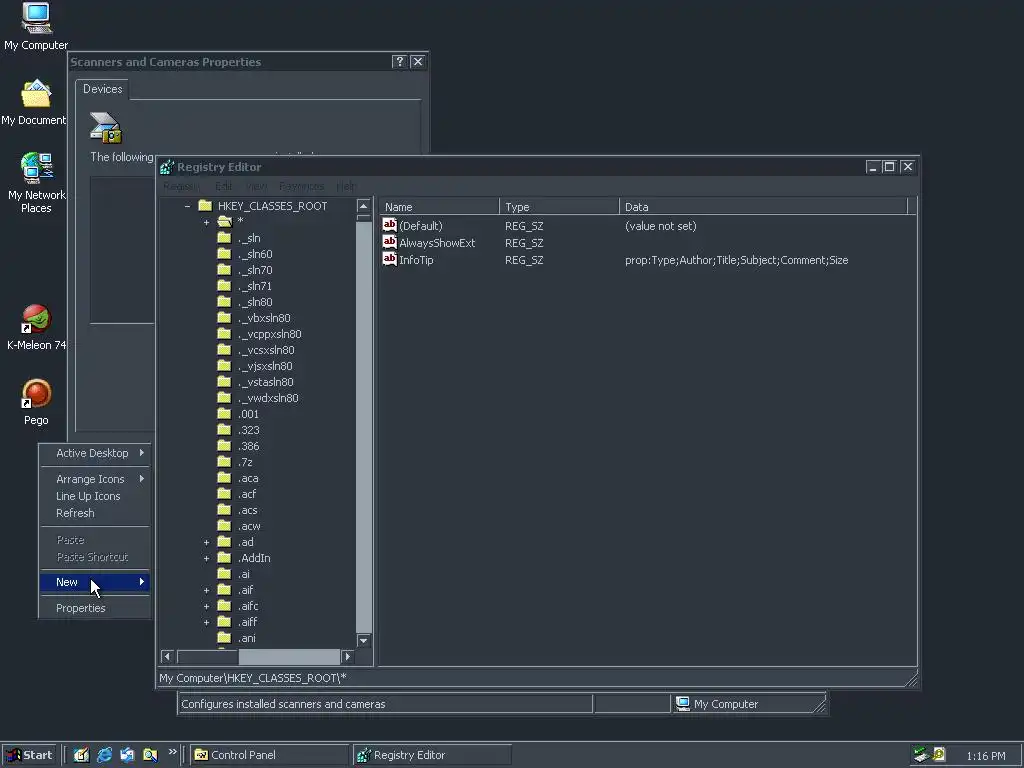Screen dimensions: 1024x768
Task: Select the ._sln60 key
Action: pyautogui.click(x=255, y=254)
